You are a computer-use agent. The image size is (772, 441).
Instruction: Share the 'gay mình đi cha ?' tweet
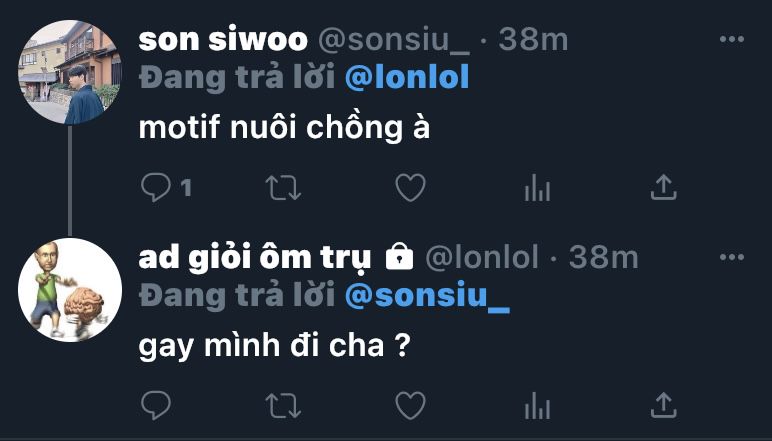pos(664,405)
